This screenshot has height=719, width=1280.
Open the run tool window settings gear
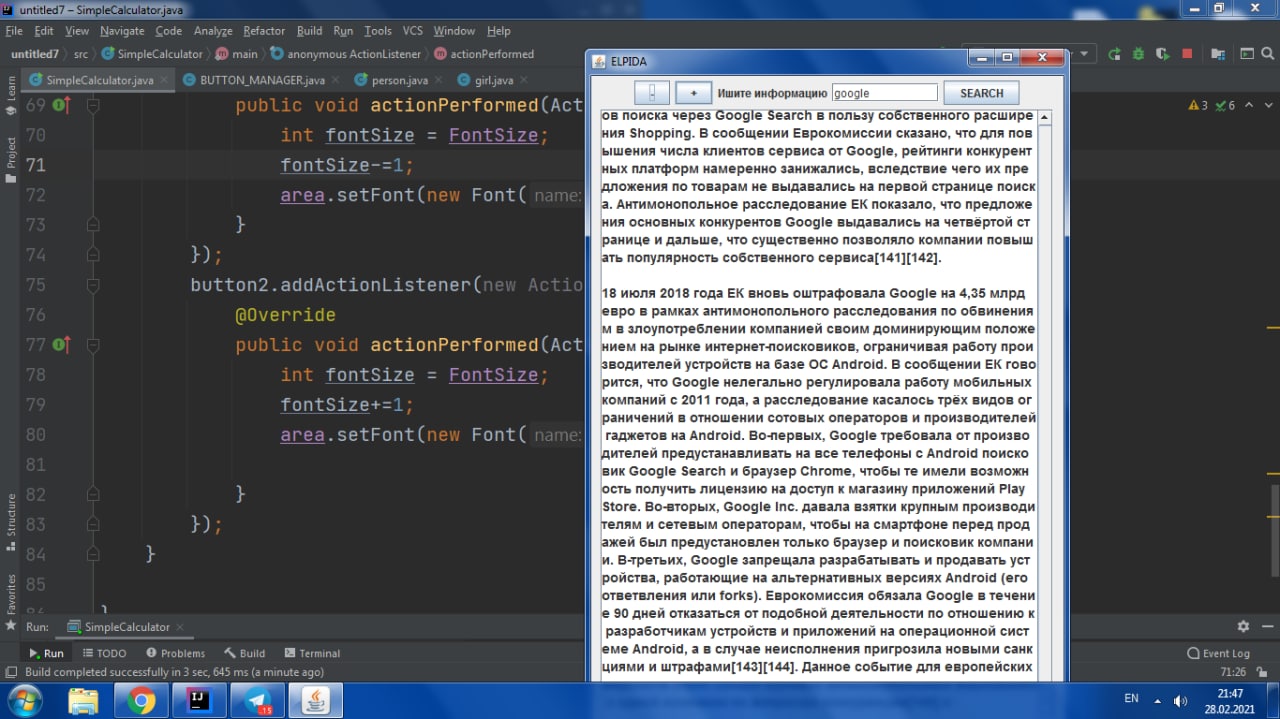1243,627
